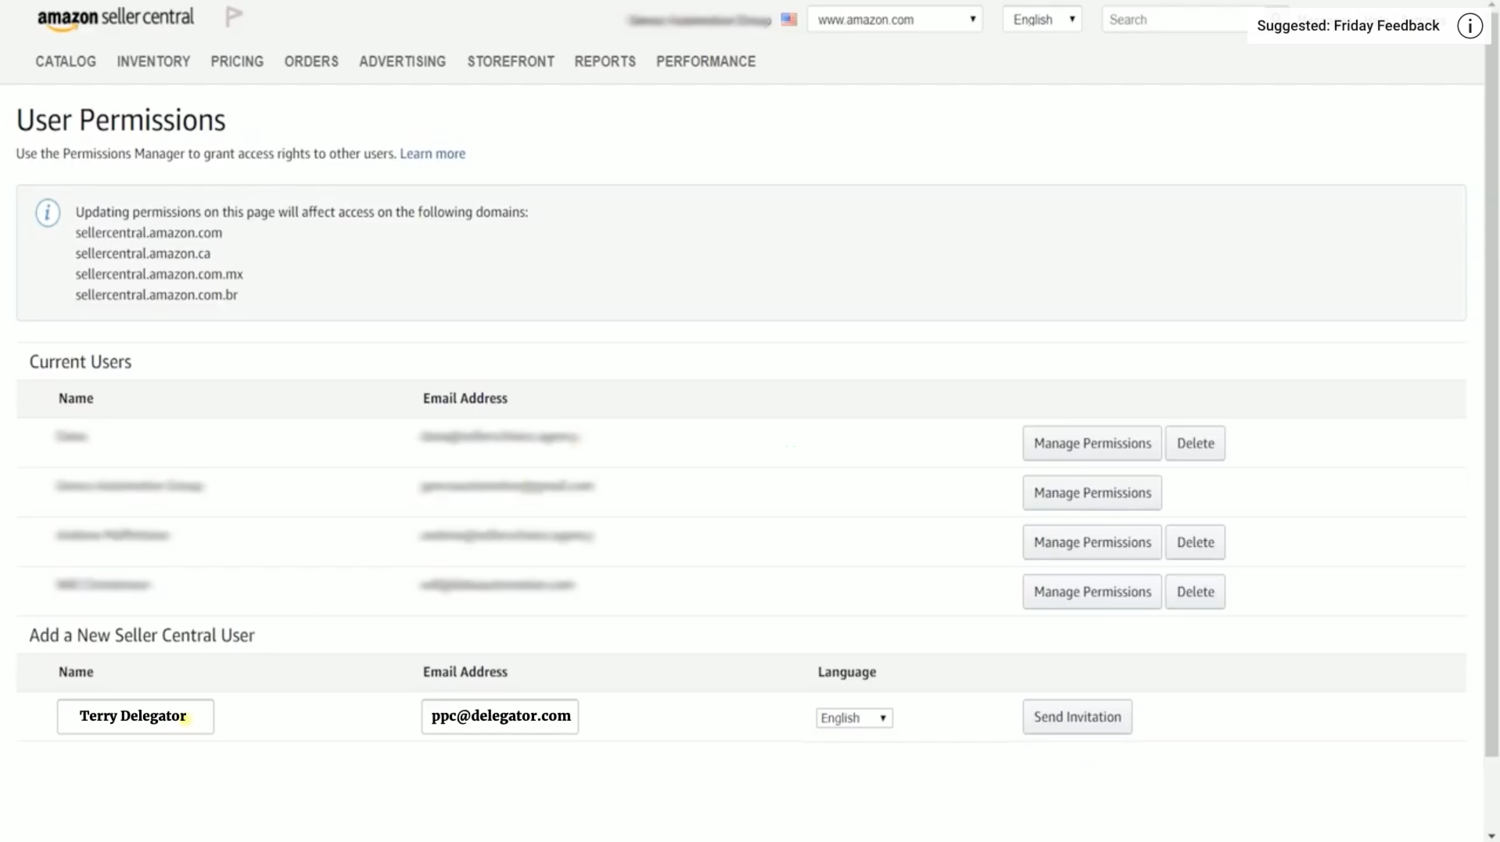Click Add a New Seller Central User heading

142,636
